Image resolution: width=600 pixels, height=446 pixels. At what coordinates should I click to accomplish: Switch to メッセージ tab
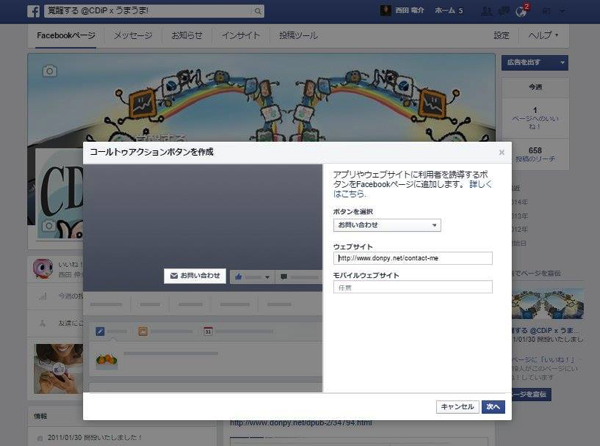click(133, 36)
